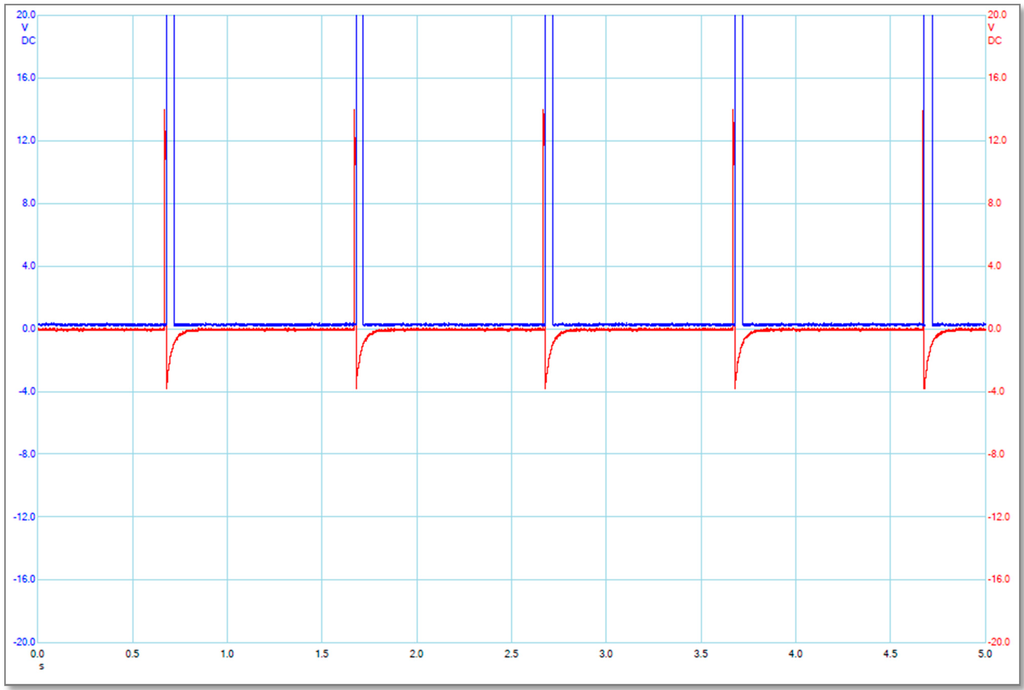Select the red spike peak near 2.7 seconds
The height and width of the screenshot is (690, 1024).
[543, 112]
